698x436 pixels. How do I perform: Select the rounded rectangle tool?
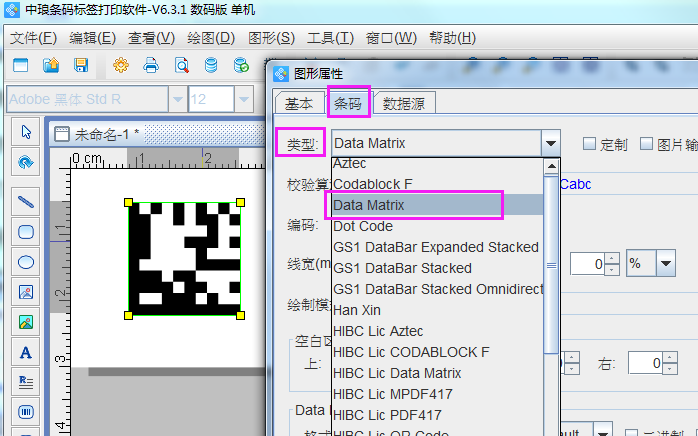point(26,232)
